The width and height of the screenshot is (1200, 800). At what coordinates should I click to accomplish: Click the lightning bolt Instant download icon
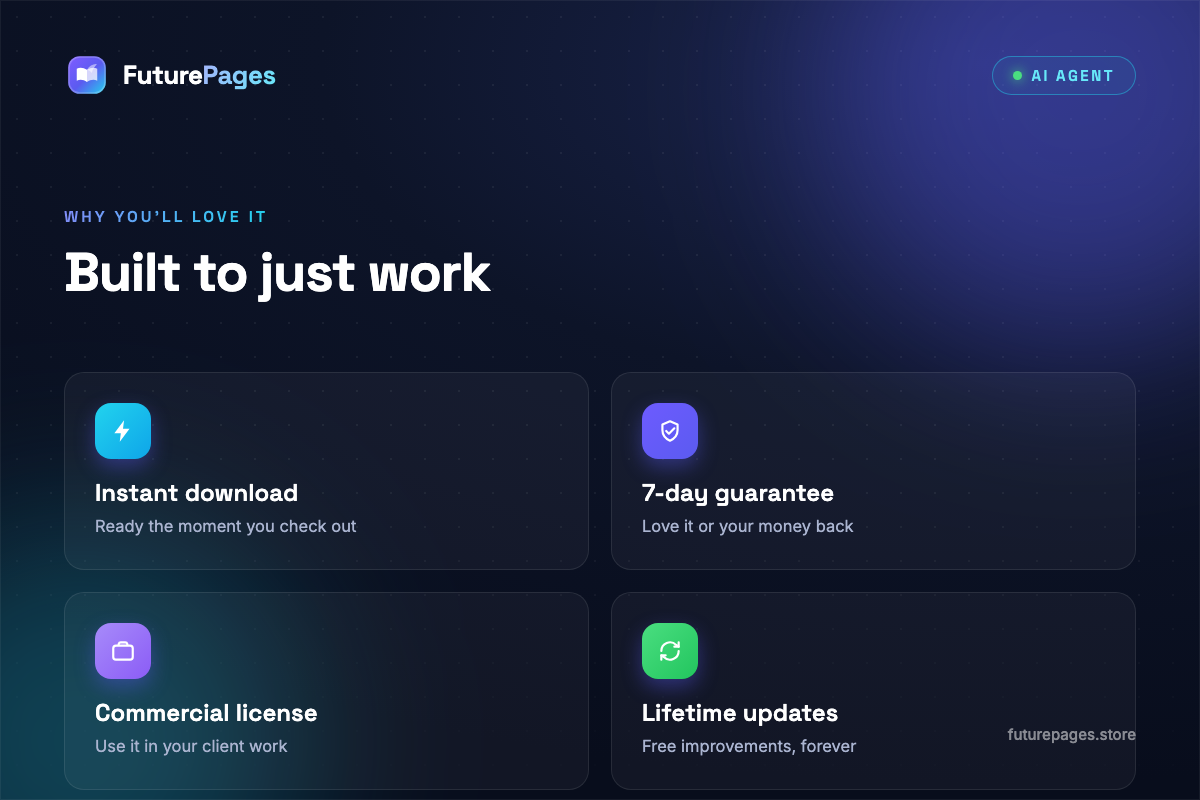[123, 431]
